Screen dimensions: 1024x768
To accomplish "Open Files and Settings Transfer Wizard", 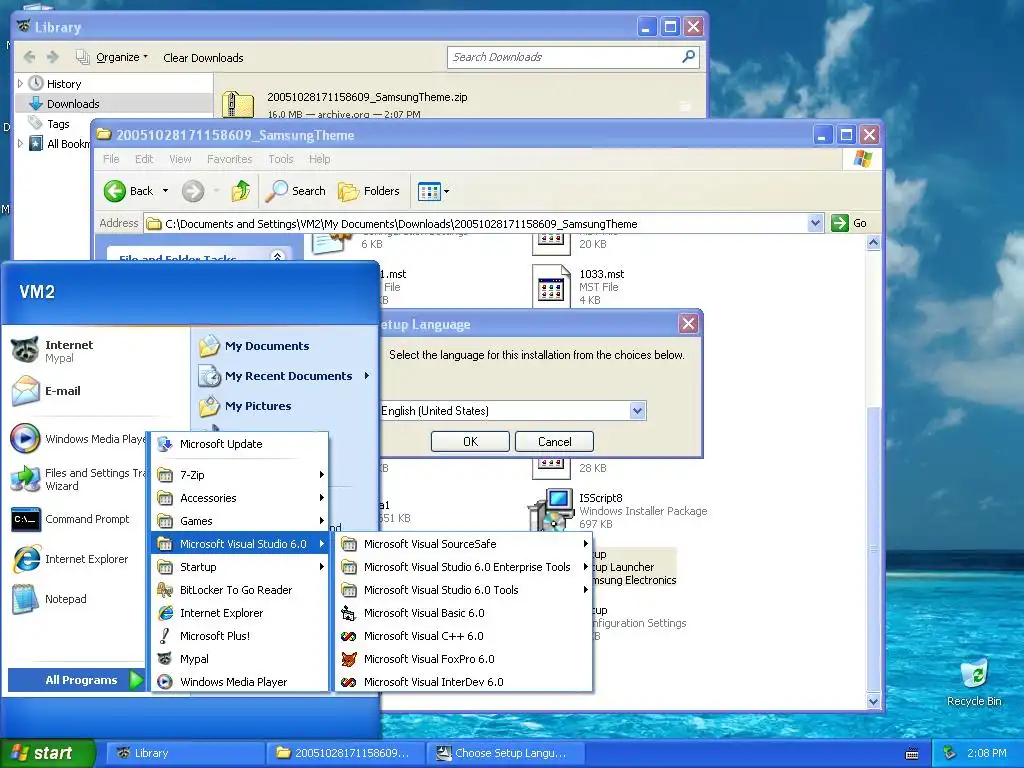I will [78, 479].
